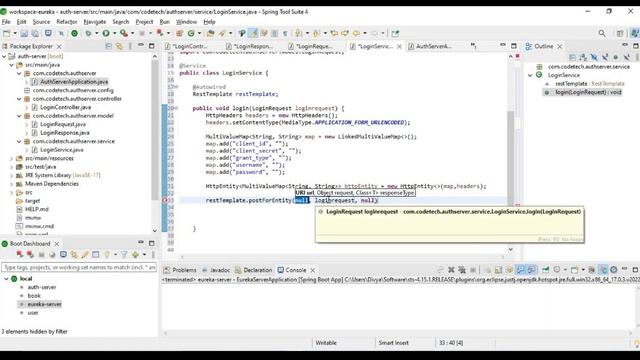Image resolution: width=640 pixels, height=360 pixels.
Task: Click the Stop icon in Boot Dashboard toolbar
Action: pyautogui.click(x=42, y=255)
